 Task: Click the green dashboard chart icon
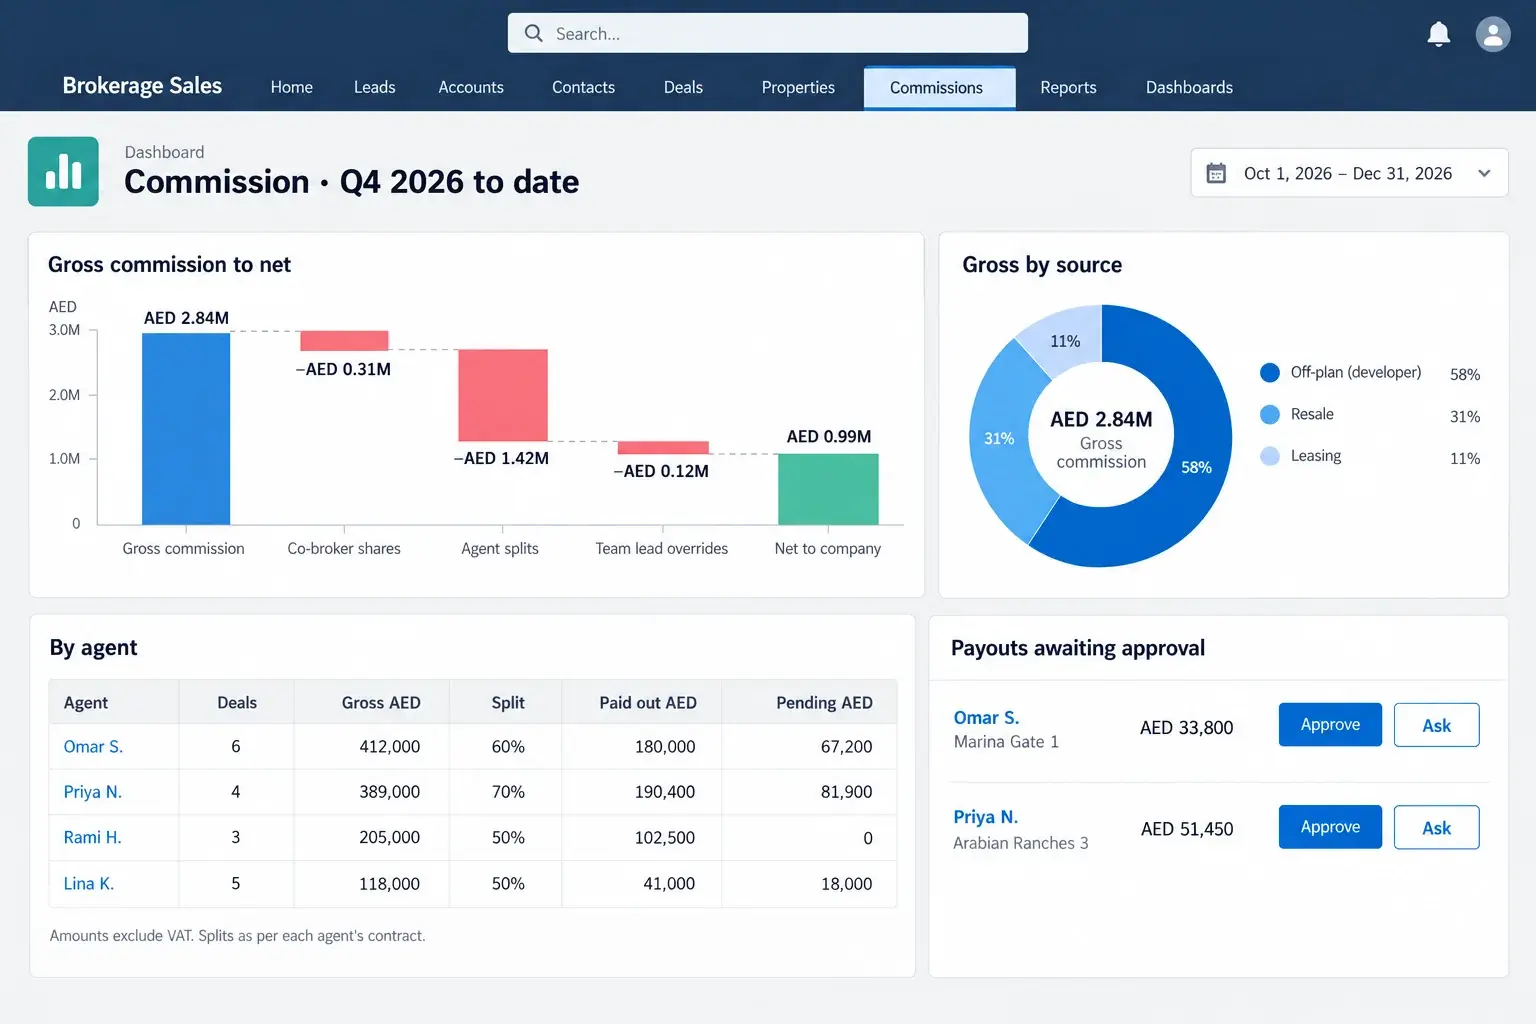(x=63, y=171)
